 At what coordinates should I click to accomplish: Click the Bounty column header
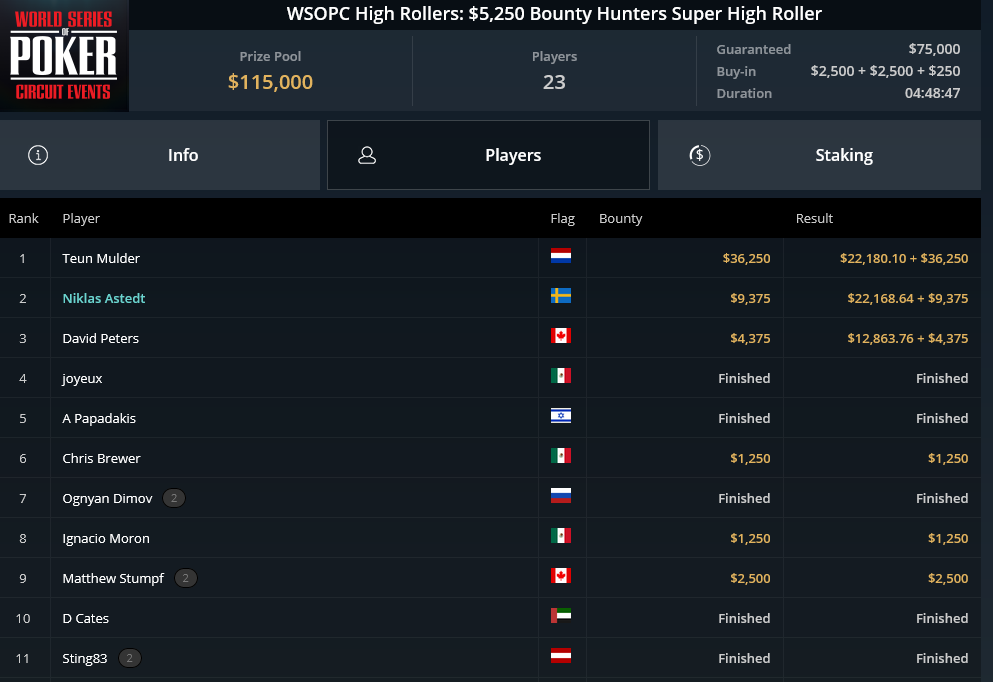(x=621, y=218)
